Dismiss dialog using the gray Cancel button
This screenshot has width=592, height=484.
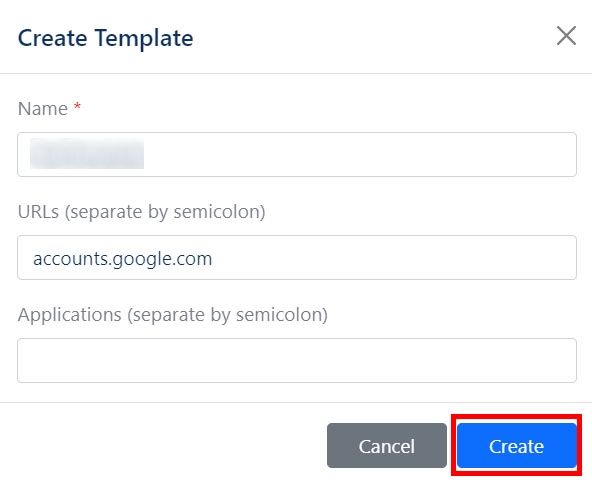point(387,445)
